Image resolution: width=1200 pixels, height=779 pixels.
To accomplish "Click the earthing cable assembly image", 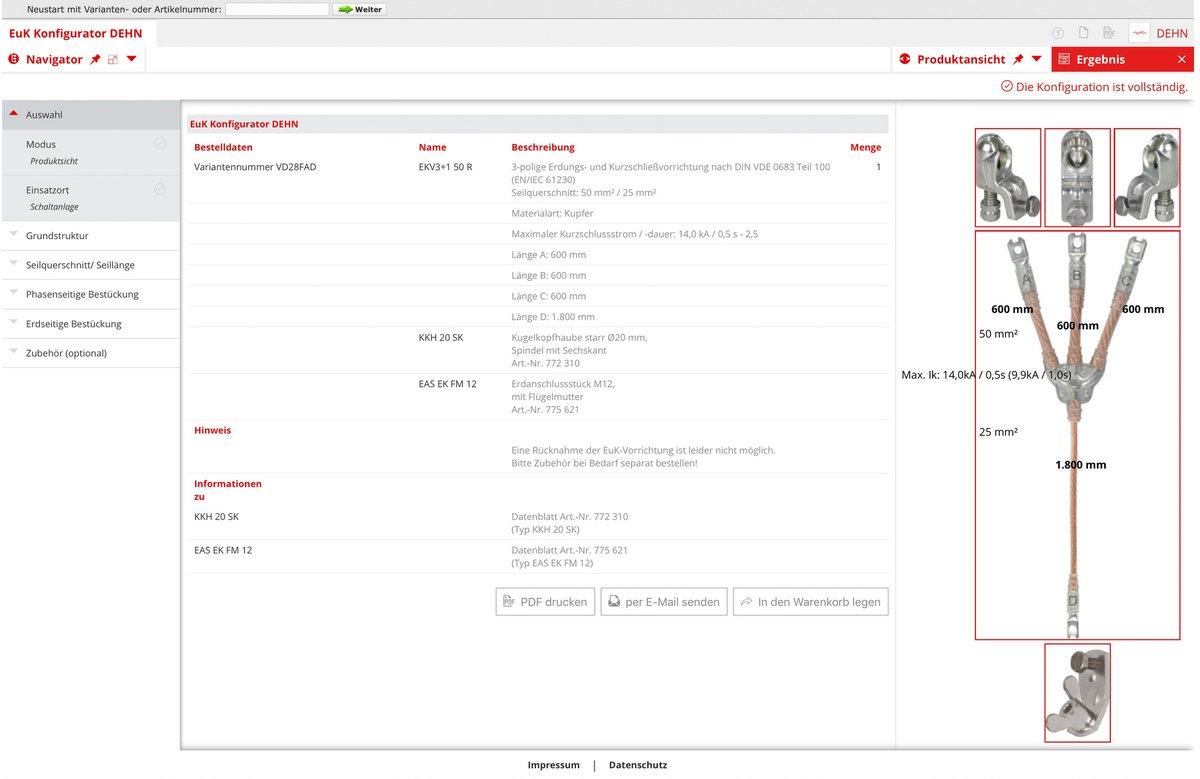I will click(1077, 435).
